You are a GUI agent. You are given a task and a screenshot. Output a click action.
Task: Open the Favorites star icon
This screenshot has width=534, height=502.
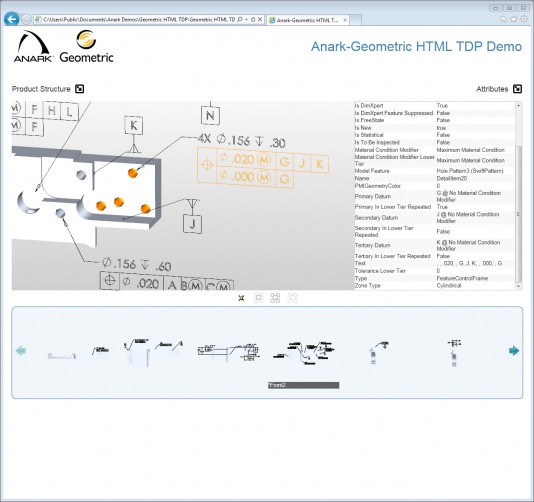[x=514, y=19]
